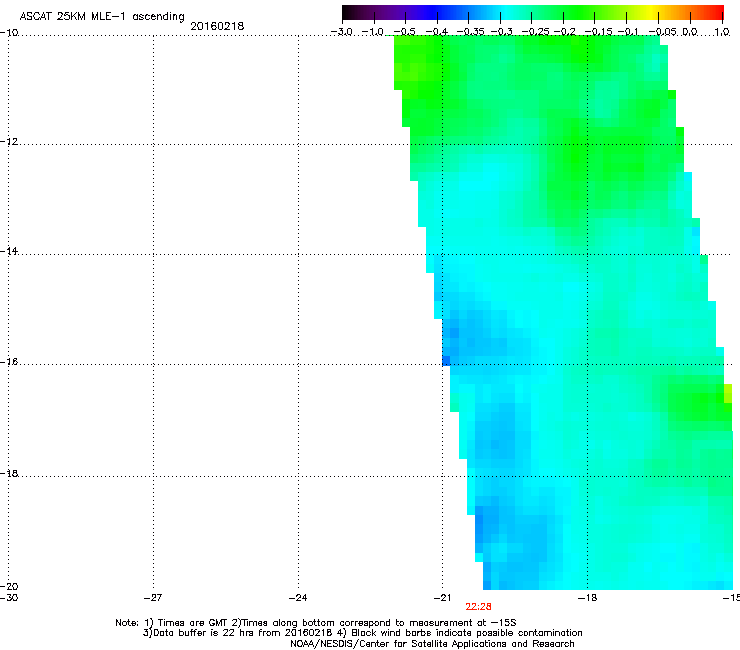Click the -0.05 color scale label
This screenshot has width=740, height=650.
click(663, 32)
